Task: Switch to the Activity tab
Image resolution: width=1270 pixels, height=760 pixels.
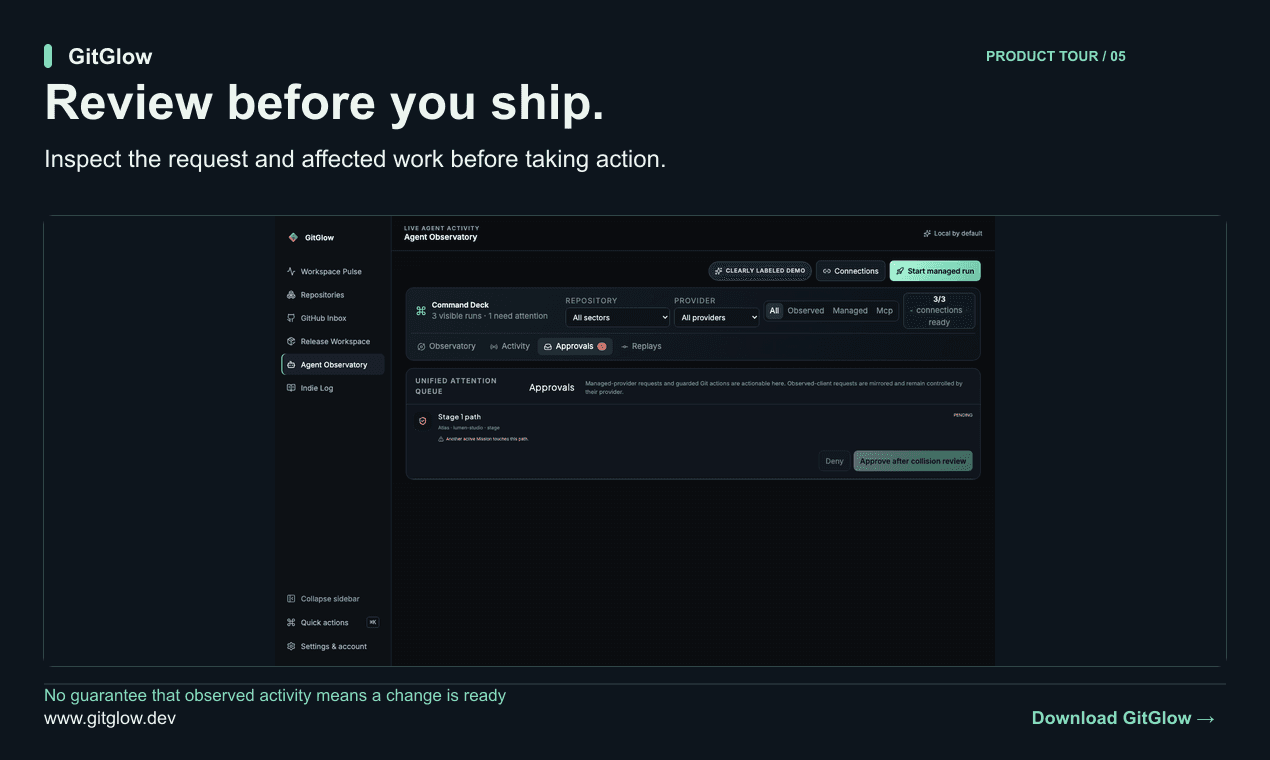Action: [x=510, y=346]
